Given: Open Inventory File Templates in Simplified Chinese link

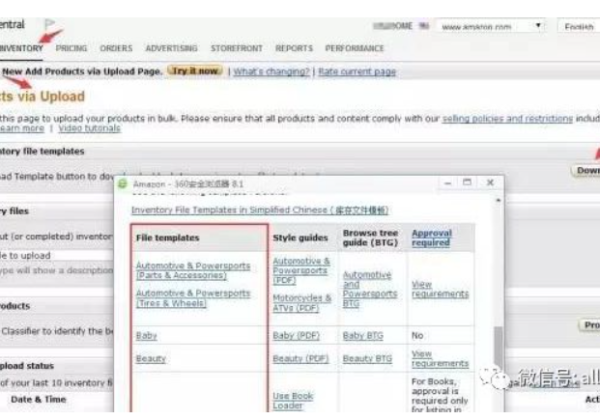Looking at the screenshot, I should click(x=260, y=210).
